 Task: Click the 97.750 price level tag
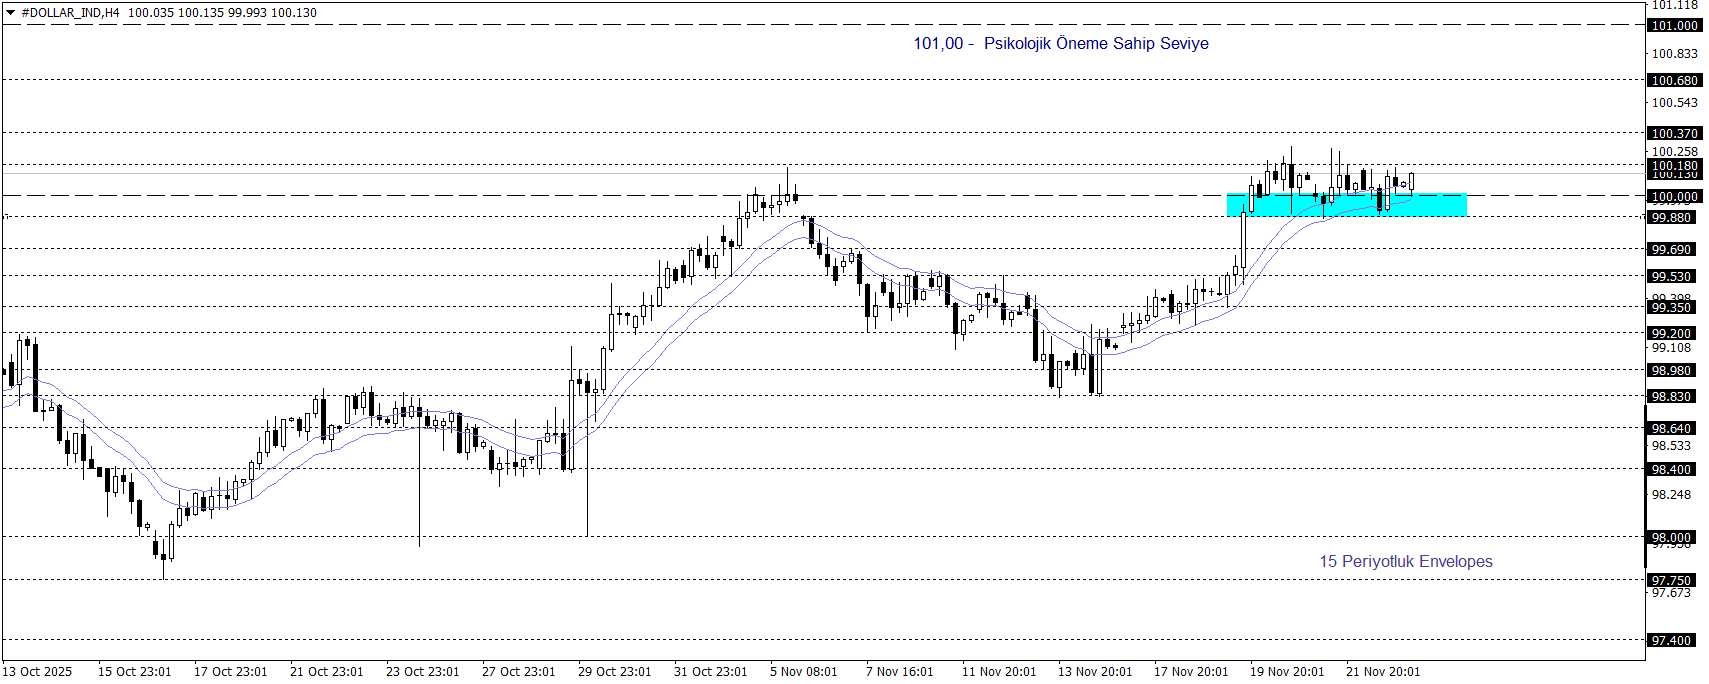tap(1673, 581)
